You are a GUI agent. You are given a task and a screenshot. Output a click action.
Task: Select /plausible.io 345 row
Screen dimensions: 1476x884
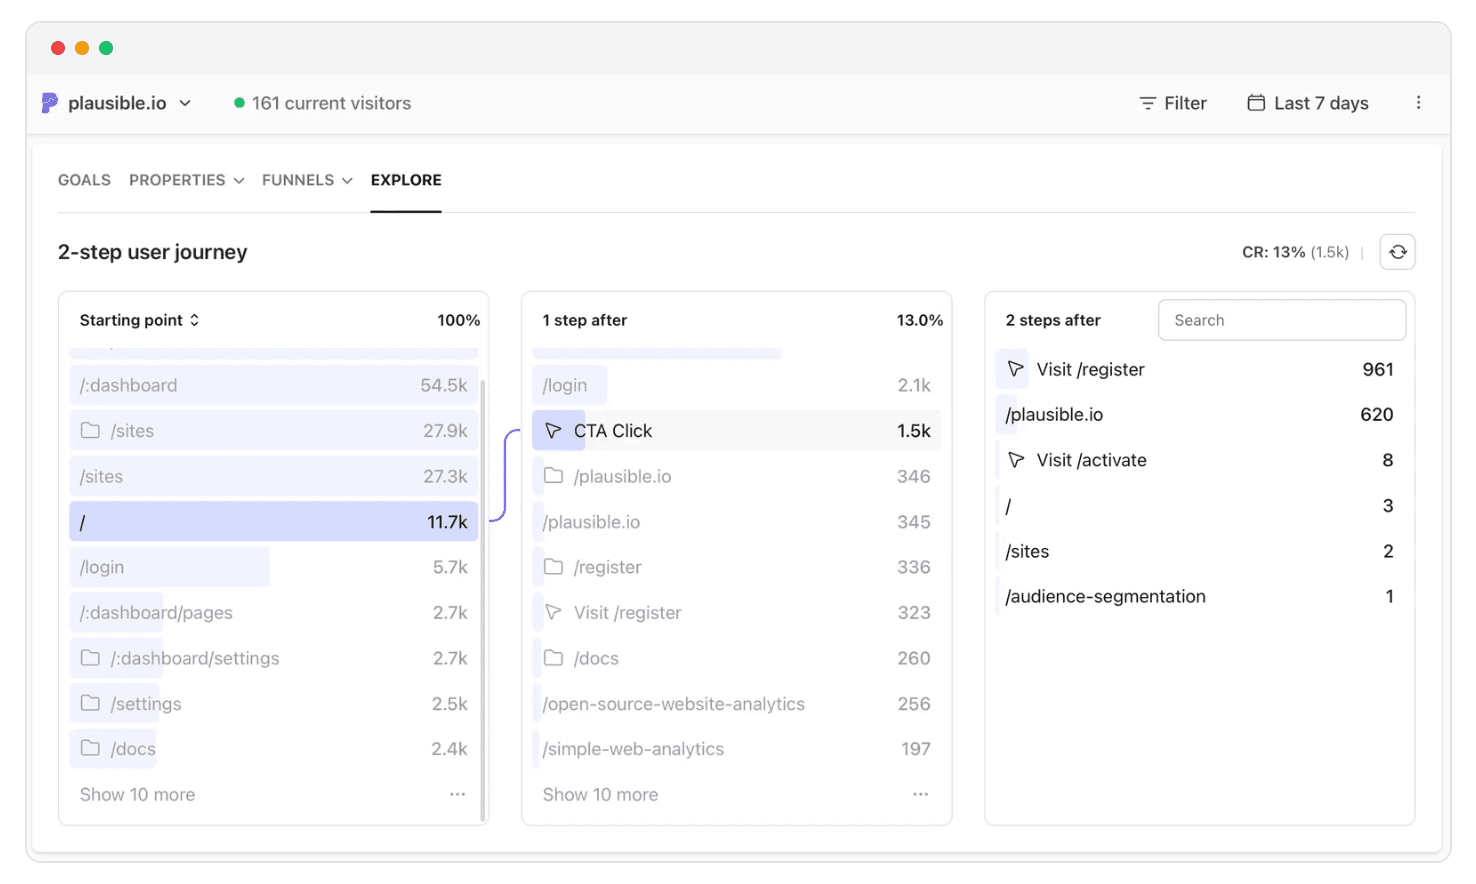[x=737, y=522]
